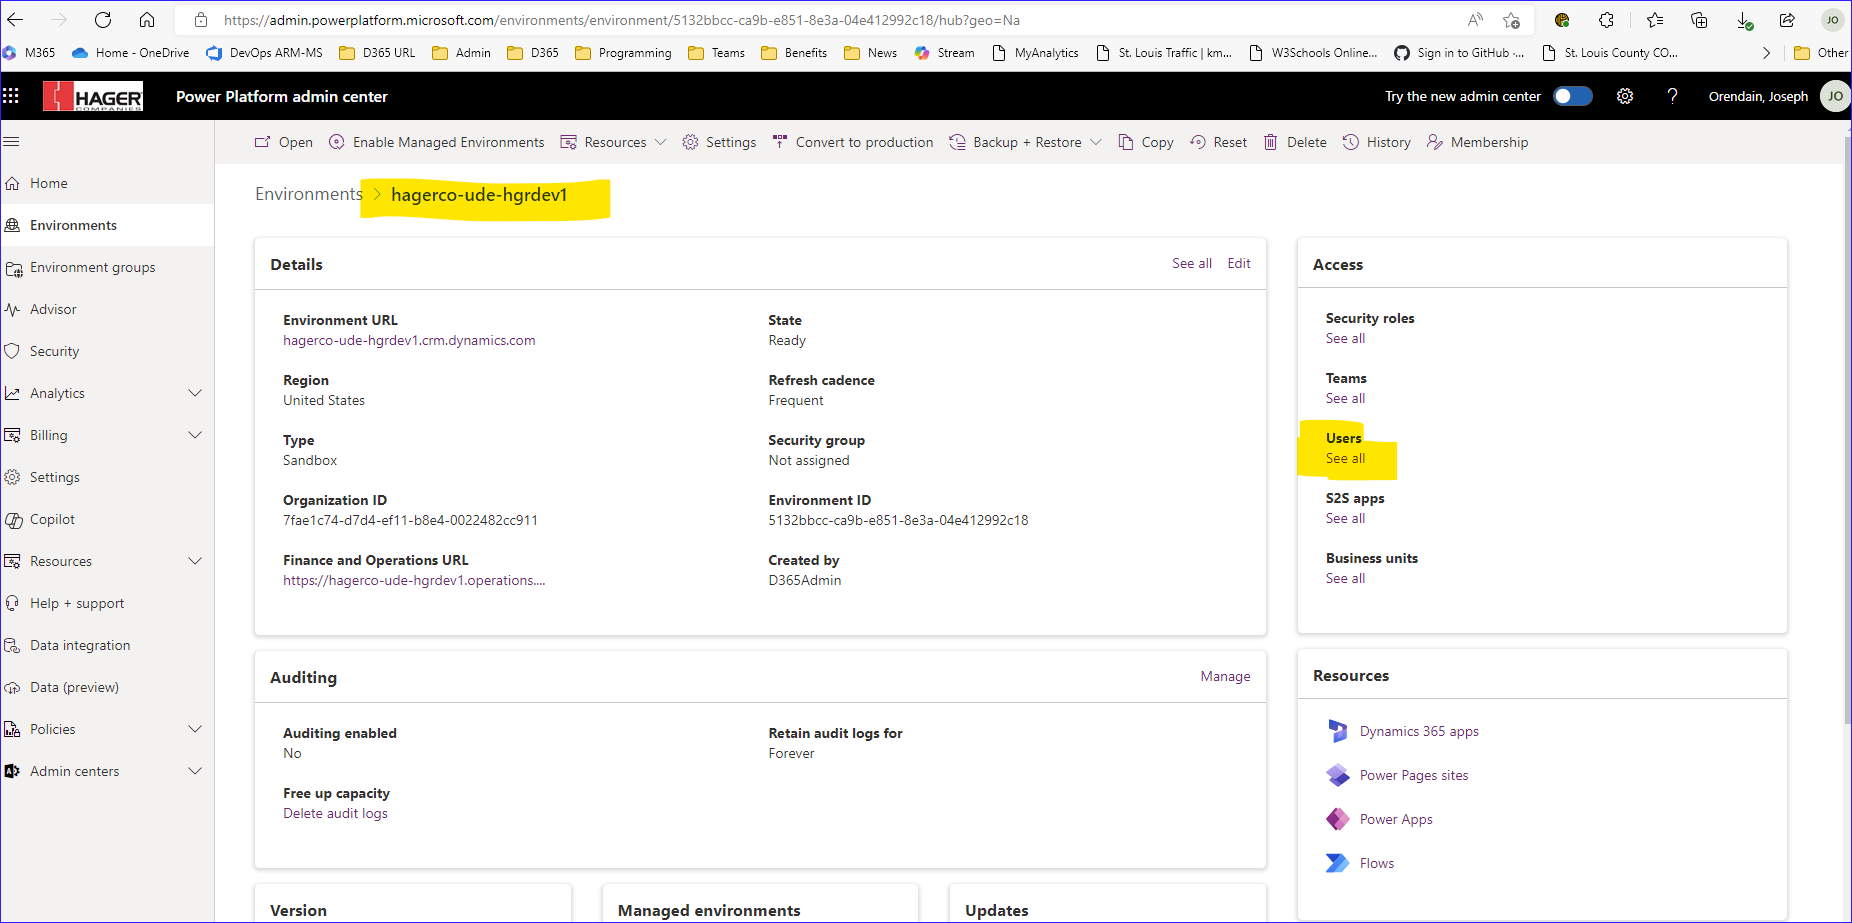The width and height of the screenshot is (1852, 923).
Task: Click the Environments breadcrumb link
Action: pos(308,194)
